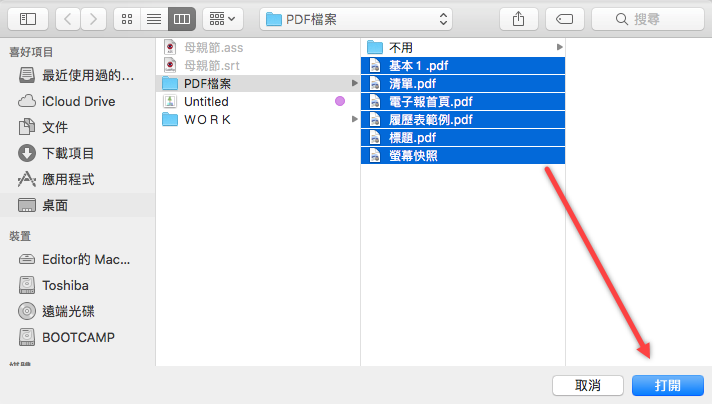Select 遠端光碟 in sidebar
Image resolution: width=712 pixels, height=404 pixels.
click(x=78, y=311)
